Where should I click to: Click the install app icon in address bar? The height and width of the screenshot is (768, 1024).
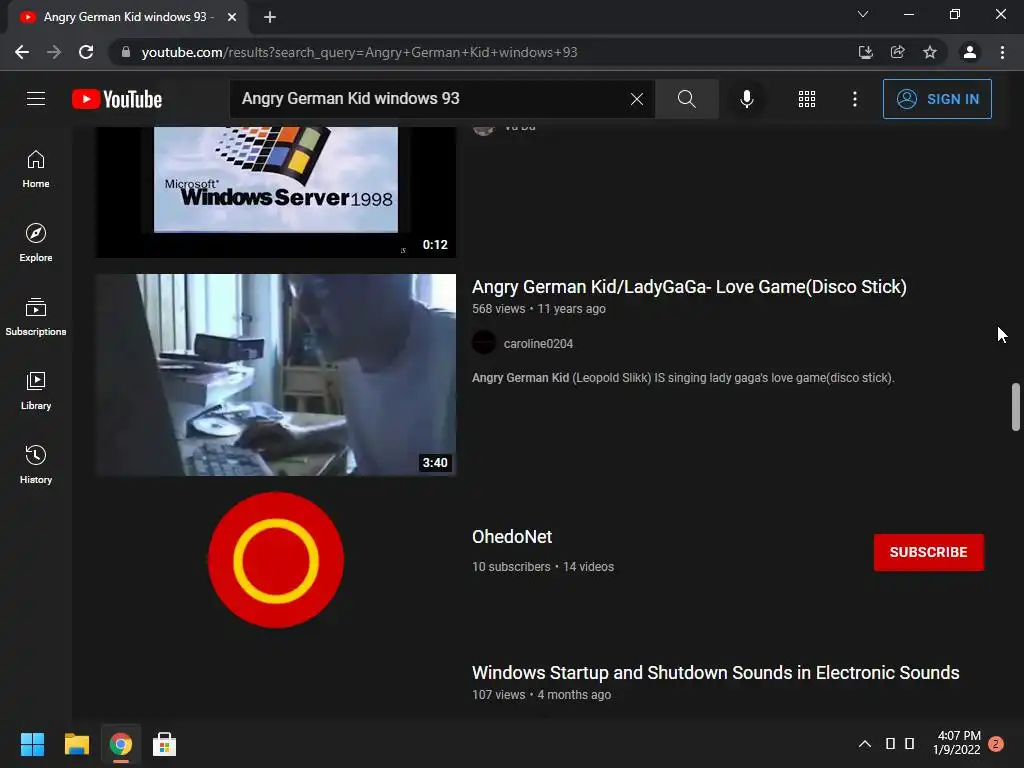(x=865, y=52)
